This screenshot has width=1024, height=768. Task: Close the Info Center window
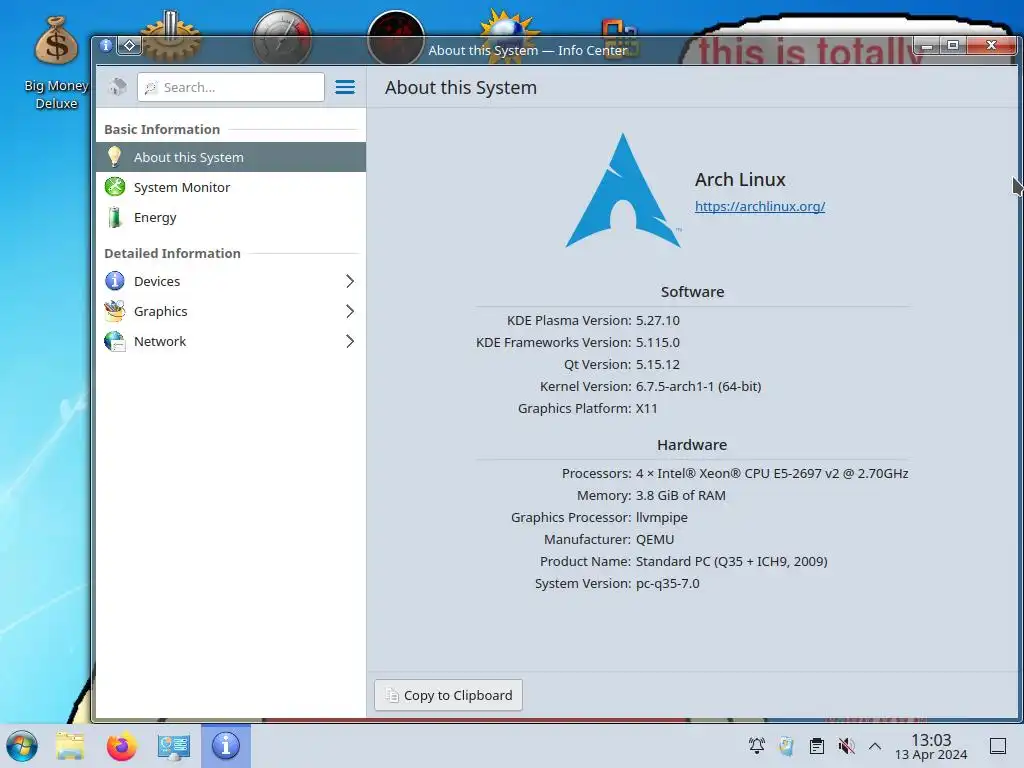[991, 45]
